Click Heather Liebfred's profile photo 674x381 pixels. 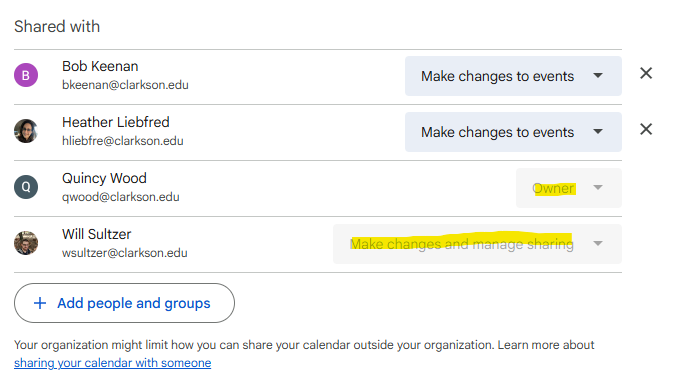click(26, 131)
